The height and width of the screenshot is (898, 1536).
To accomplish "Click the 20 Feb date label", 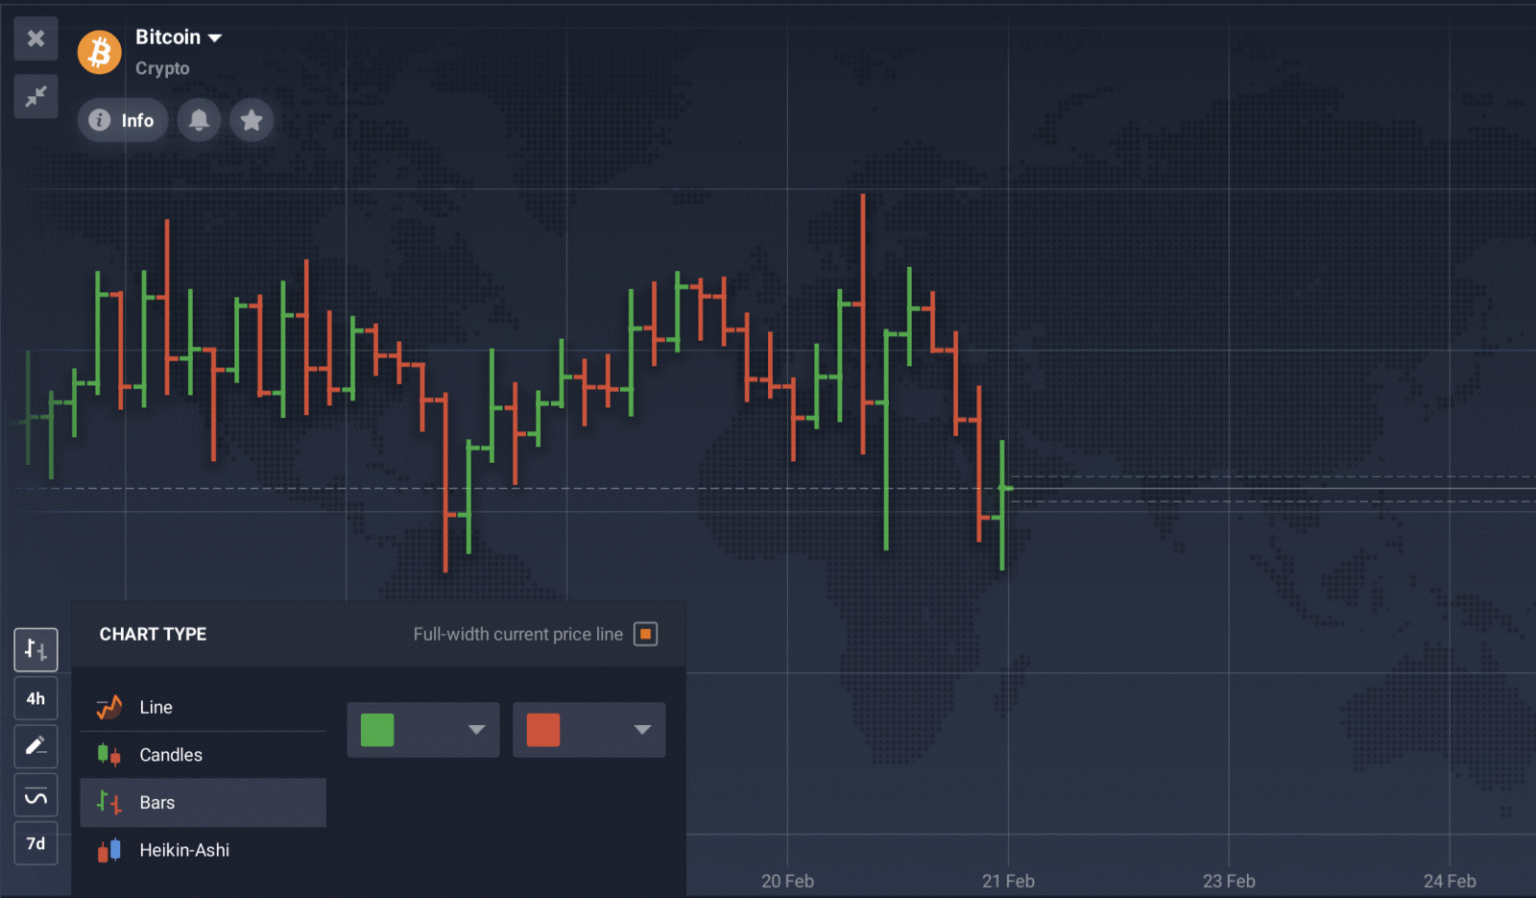I will (787, 881).
